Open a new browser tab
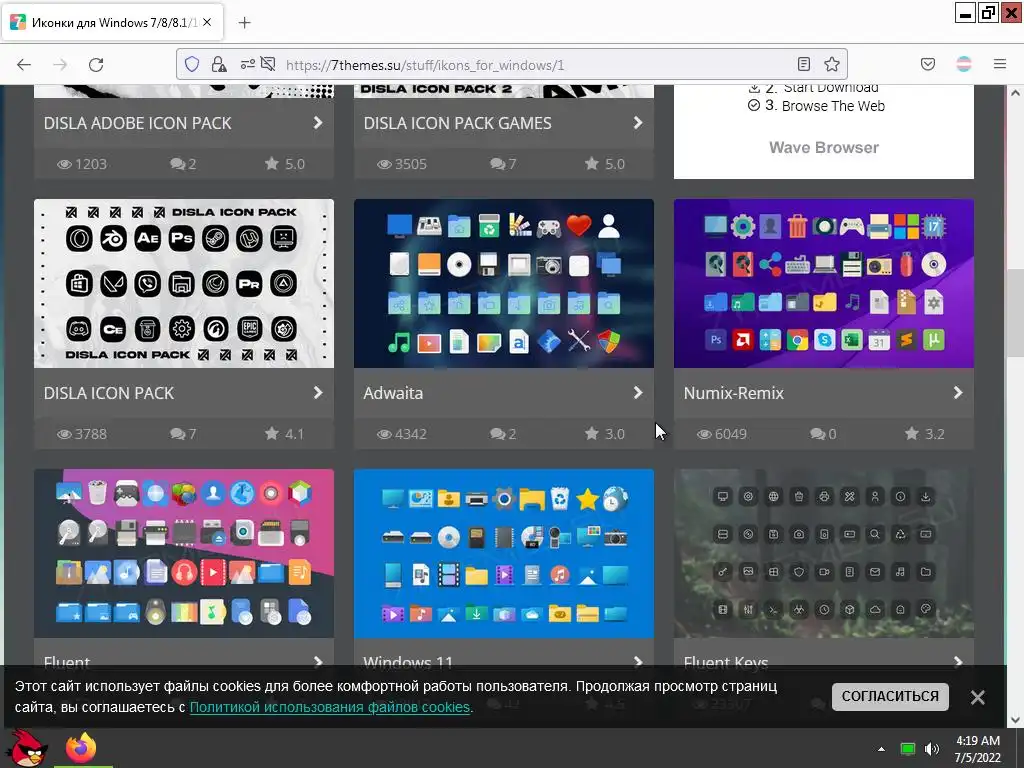The width and height of the screenshot is (1024, 768). coord(244,23)
